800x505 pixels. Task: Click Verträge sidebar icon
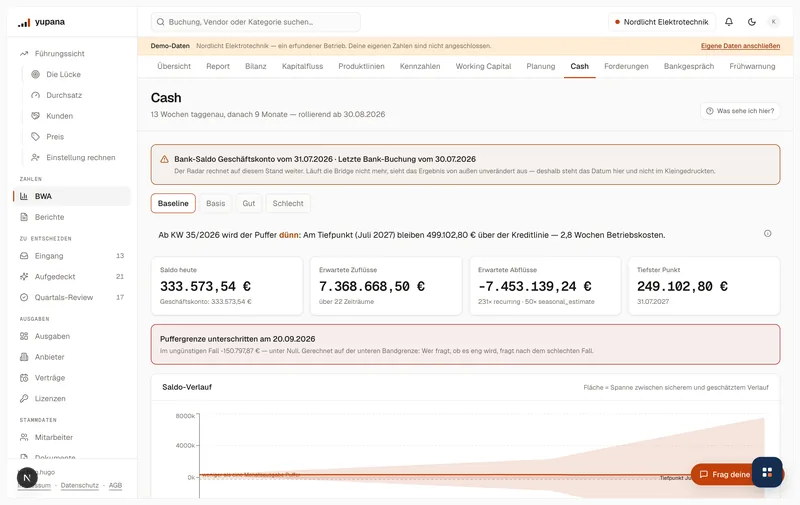(x=23, y=378)
